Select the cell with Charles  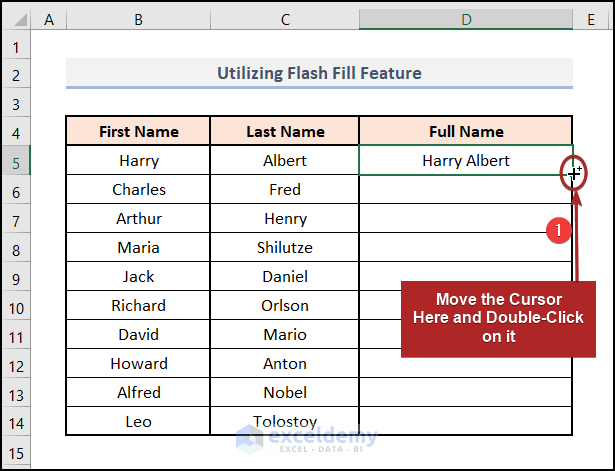click(138, 190)
